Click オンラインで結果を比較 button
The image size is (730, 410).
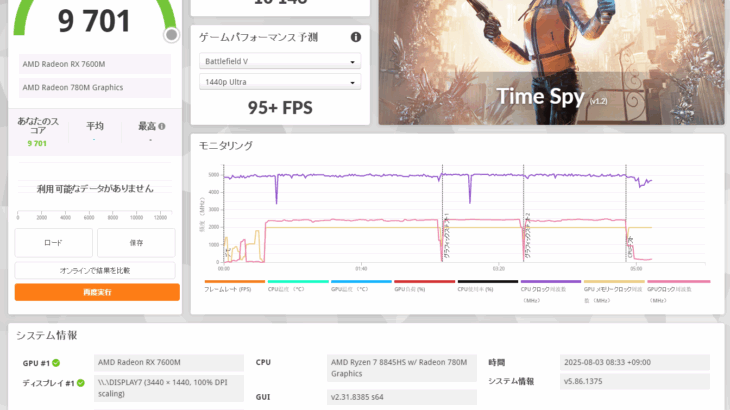[95, 270]
